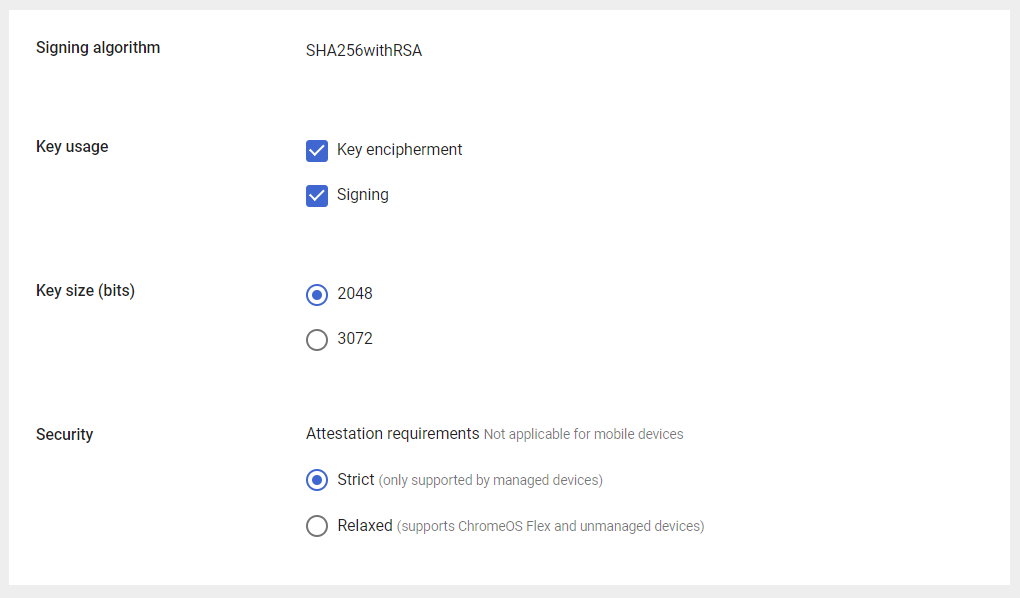Click the "Relaxed" option label text
The height and width of the screenshot is (598, 1020).
365,525
